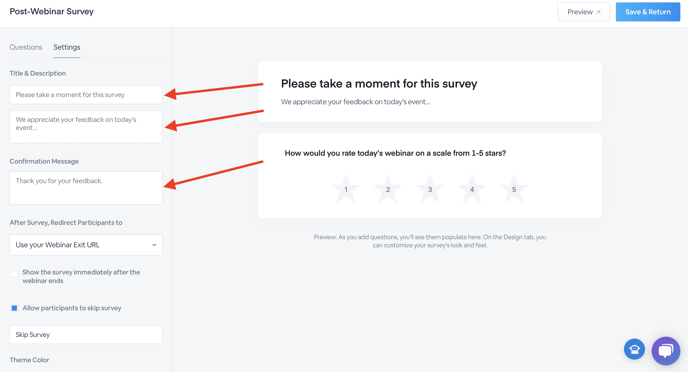
Task: Switch to the Questions tab
Action: click(26, 47)
